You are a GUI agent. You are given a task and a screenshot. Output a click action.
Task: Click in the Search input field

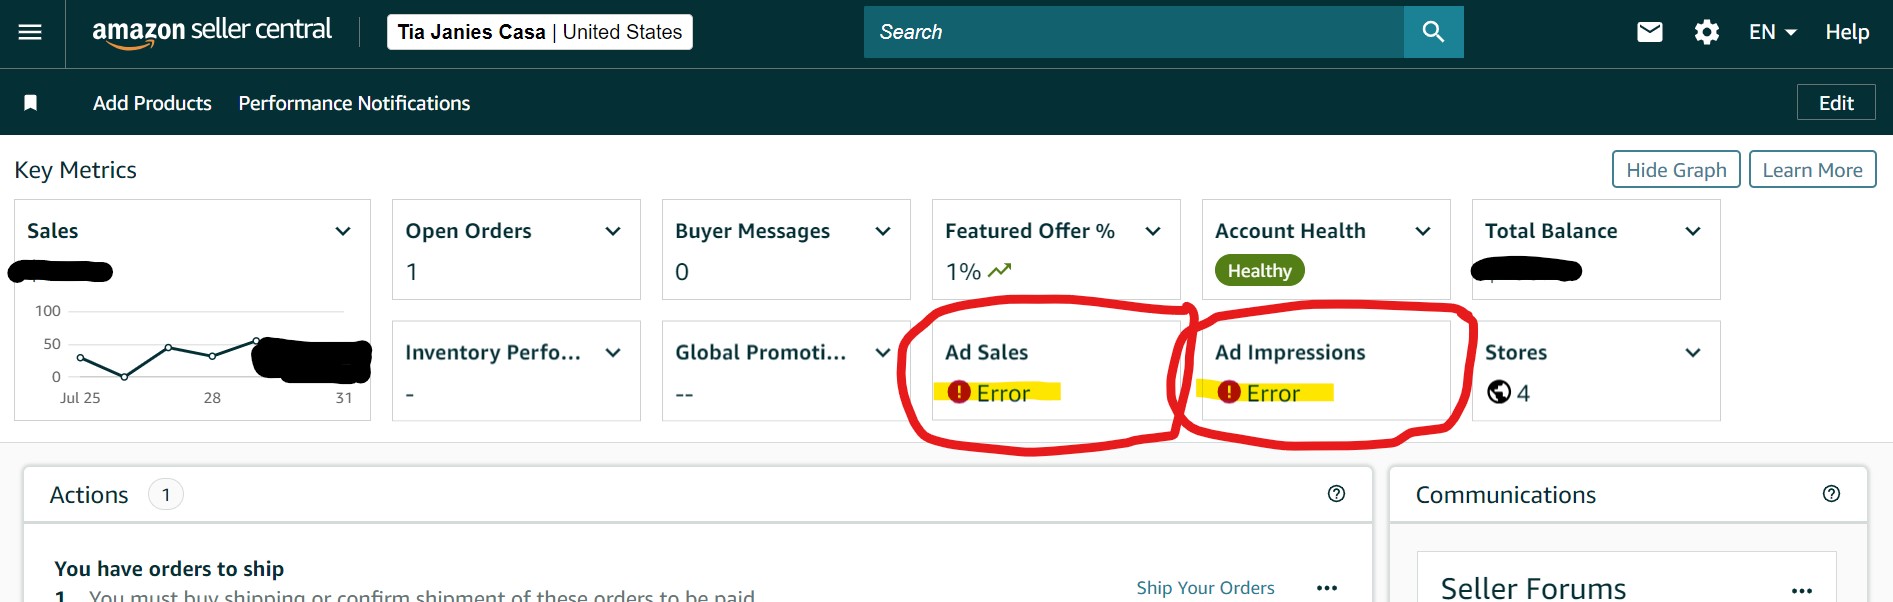click(1134, 32)
